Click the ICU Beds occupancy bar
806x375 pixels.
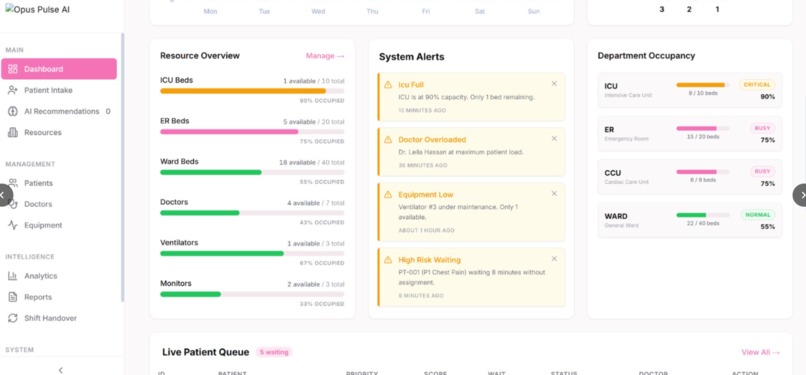click(252, 91)
